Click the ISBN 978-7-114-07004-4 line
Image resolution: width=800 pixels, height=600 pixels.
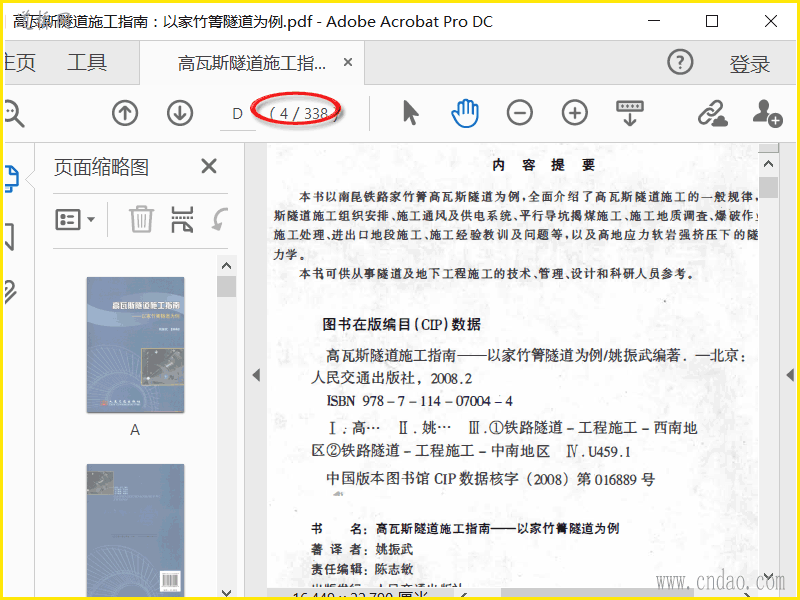tap(419, 401)
